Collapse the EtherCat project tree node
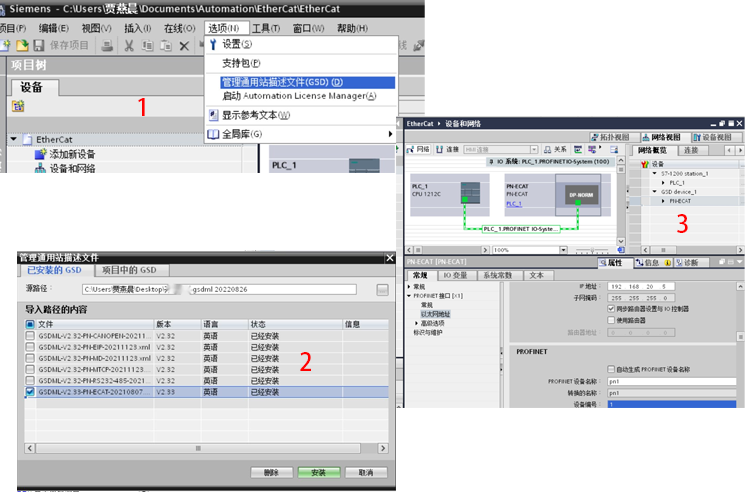Image resolution: width=750 pixels, height=500 pixels. [14, 140]
